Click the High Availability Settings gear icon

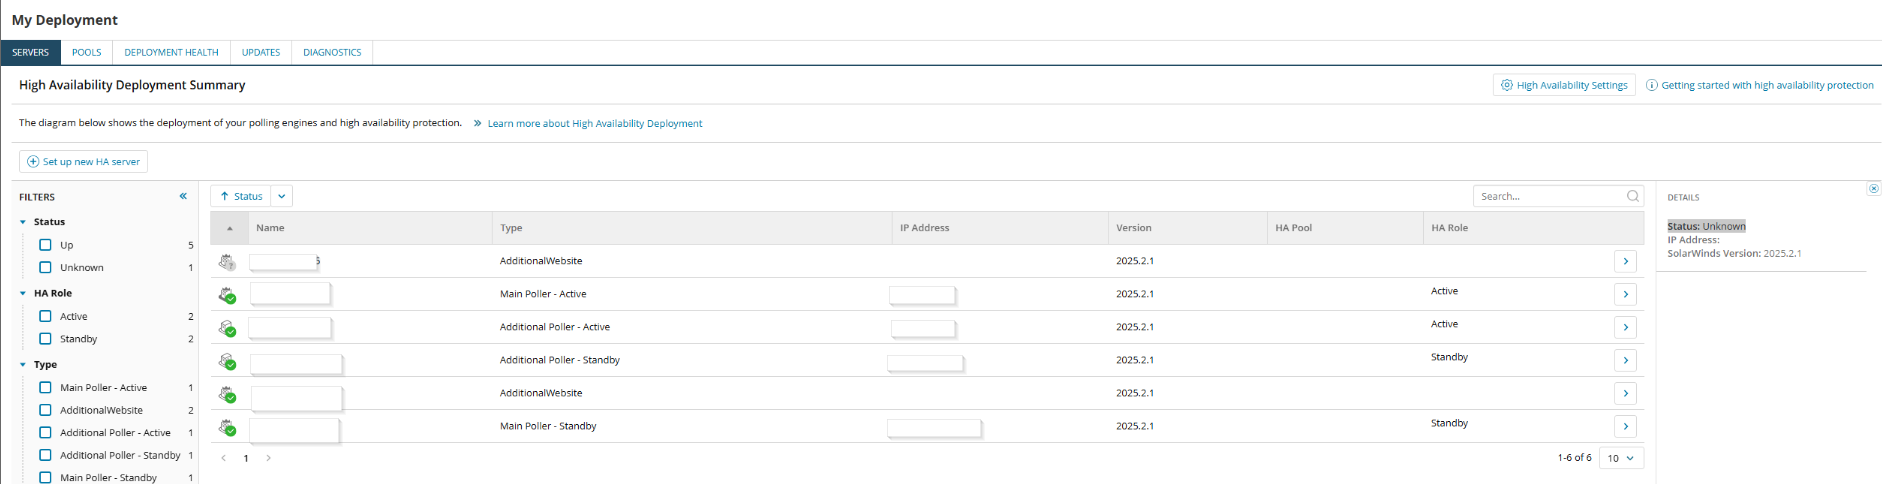1506,85
